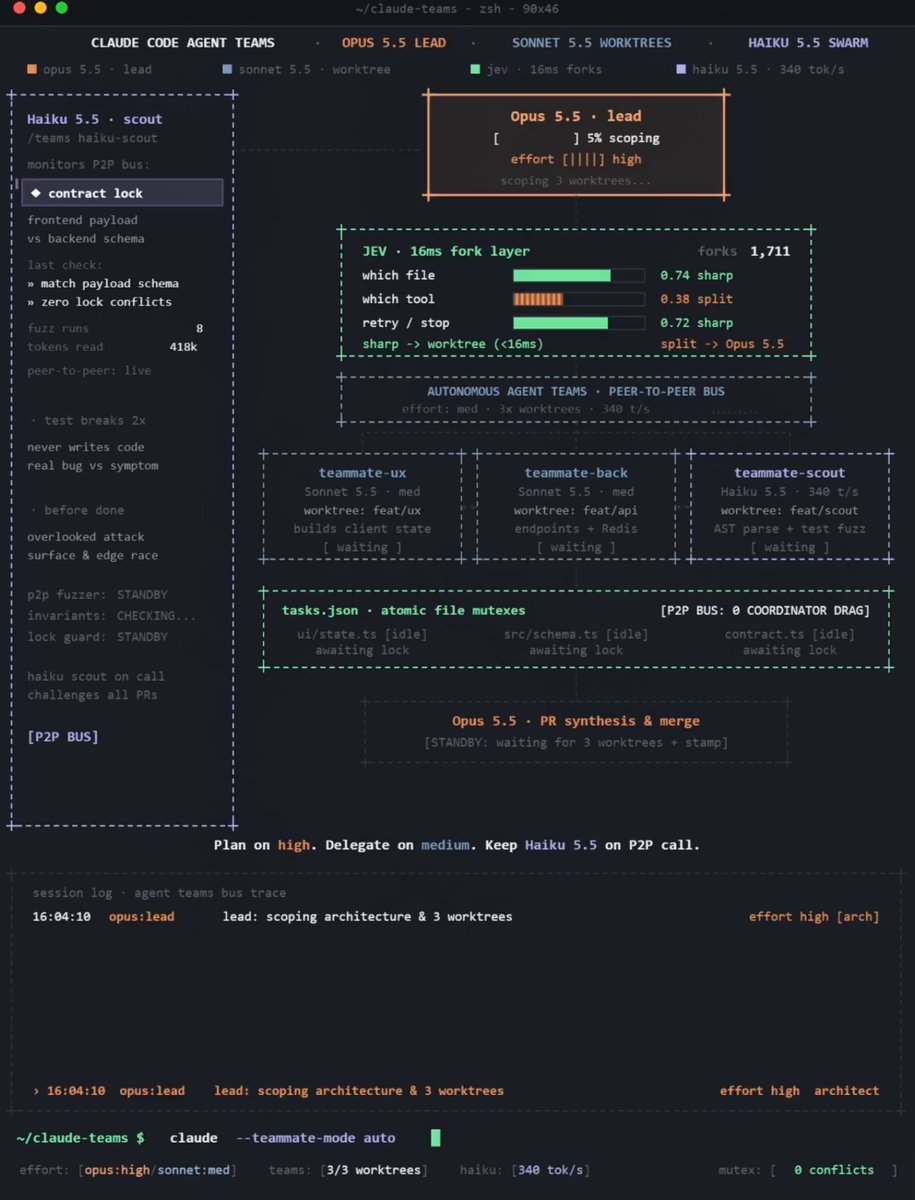The width and height of the screenshot is (915, 1200).
Task: Click "teams: [3/3 worktrees]" in the status bar
Action: pos(349,1170)
